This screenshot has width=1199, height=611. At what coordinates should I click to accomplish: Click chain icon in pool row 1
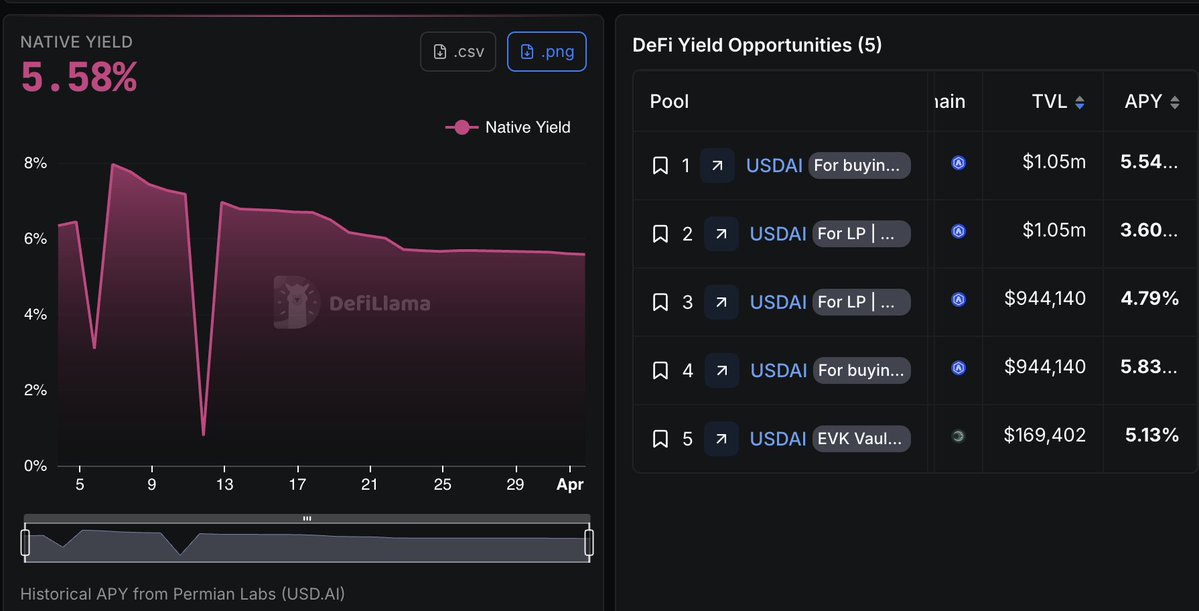click(x=958, y=163)
